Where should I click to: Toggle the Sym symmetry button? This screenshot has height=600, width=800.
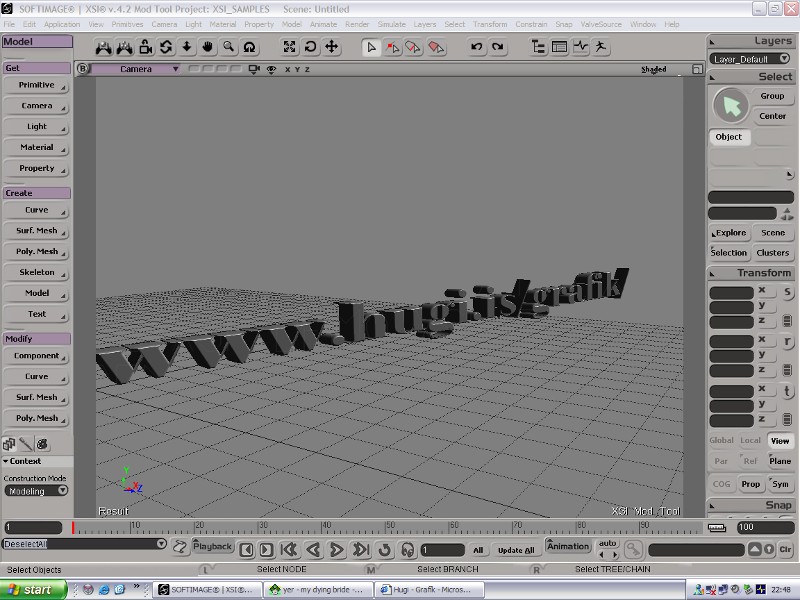click(x=780, y=484)
